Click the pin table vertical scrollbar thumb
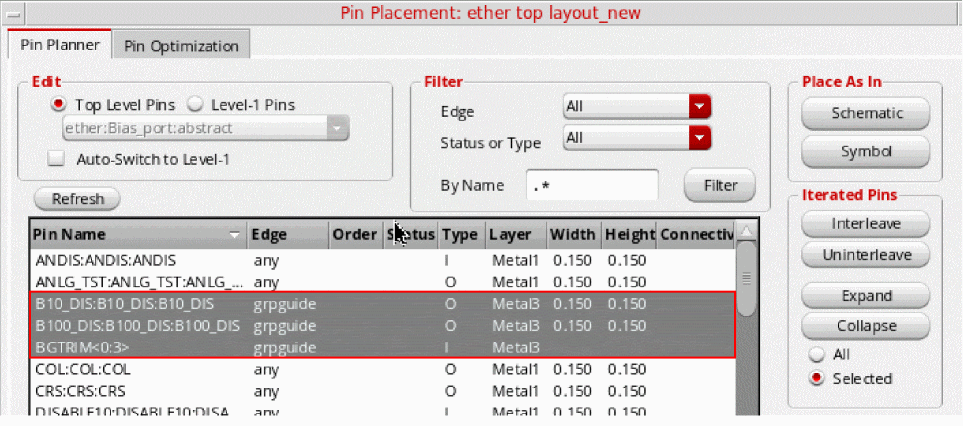 pos(746,279)
